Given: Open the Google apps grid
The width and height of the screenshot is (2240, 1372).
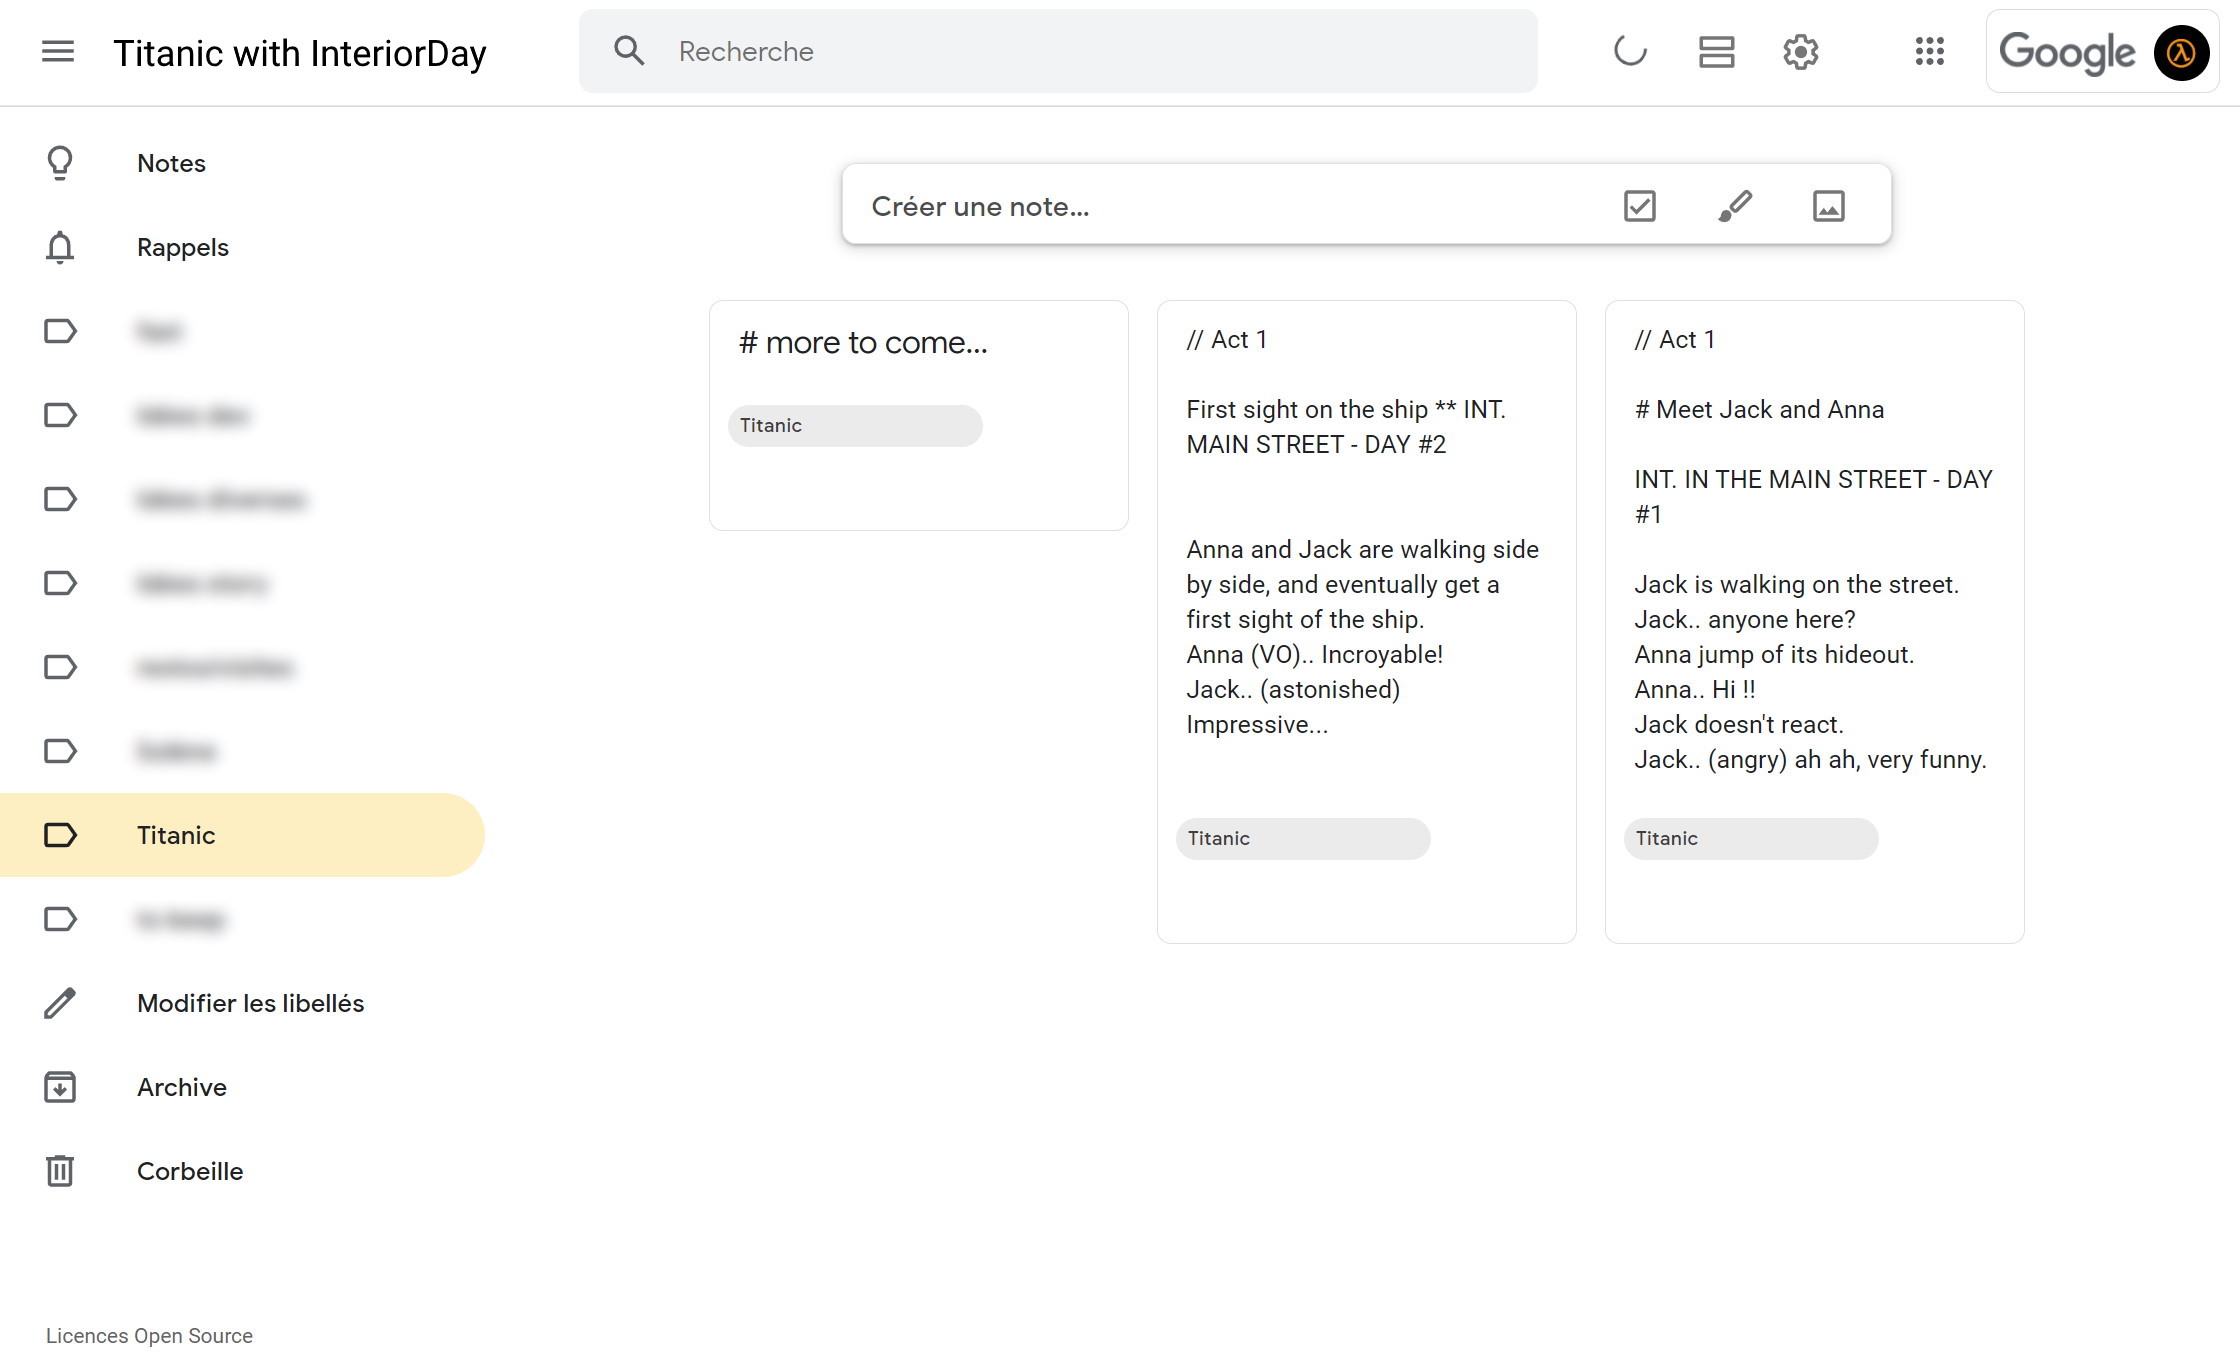Looking at the screenshot, I should [x=1929, y=52].
